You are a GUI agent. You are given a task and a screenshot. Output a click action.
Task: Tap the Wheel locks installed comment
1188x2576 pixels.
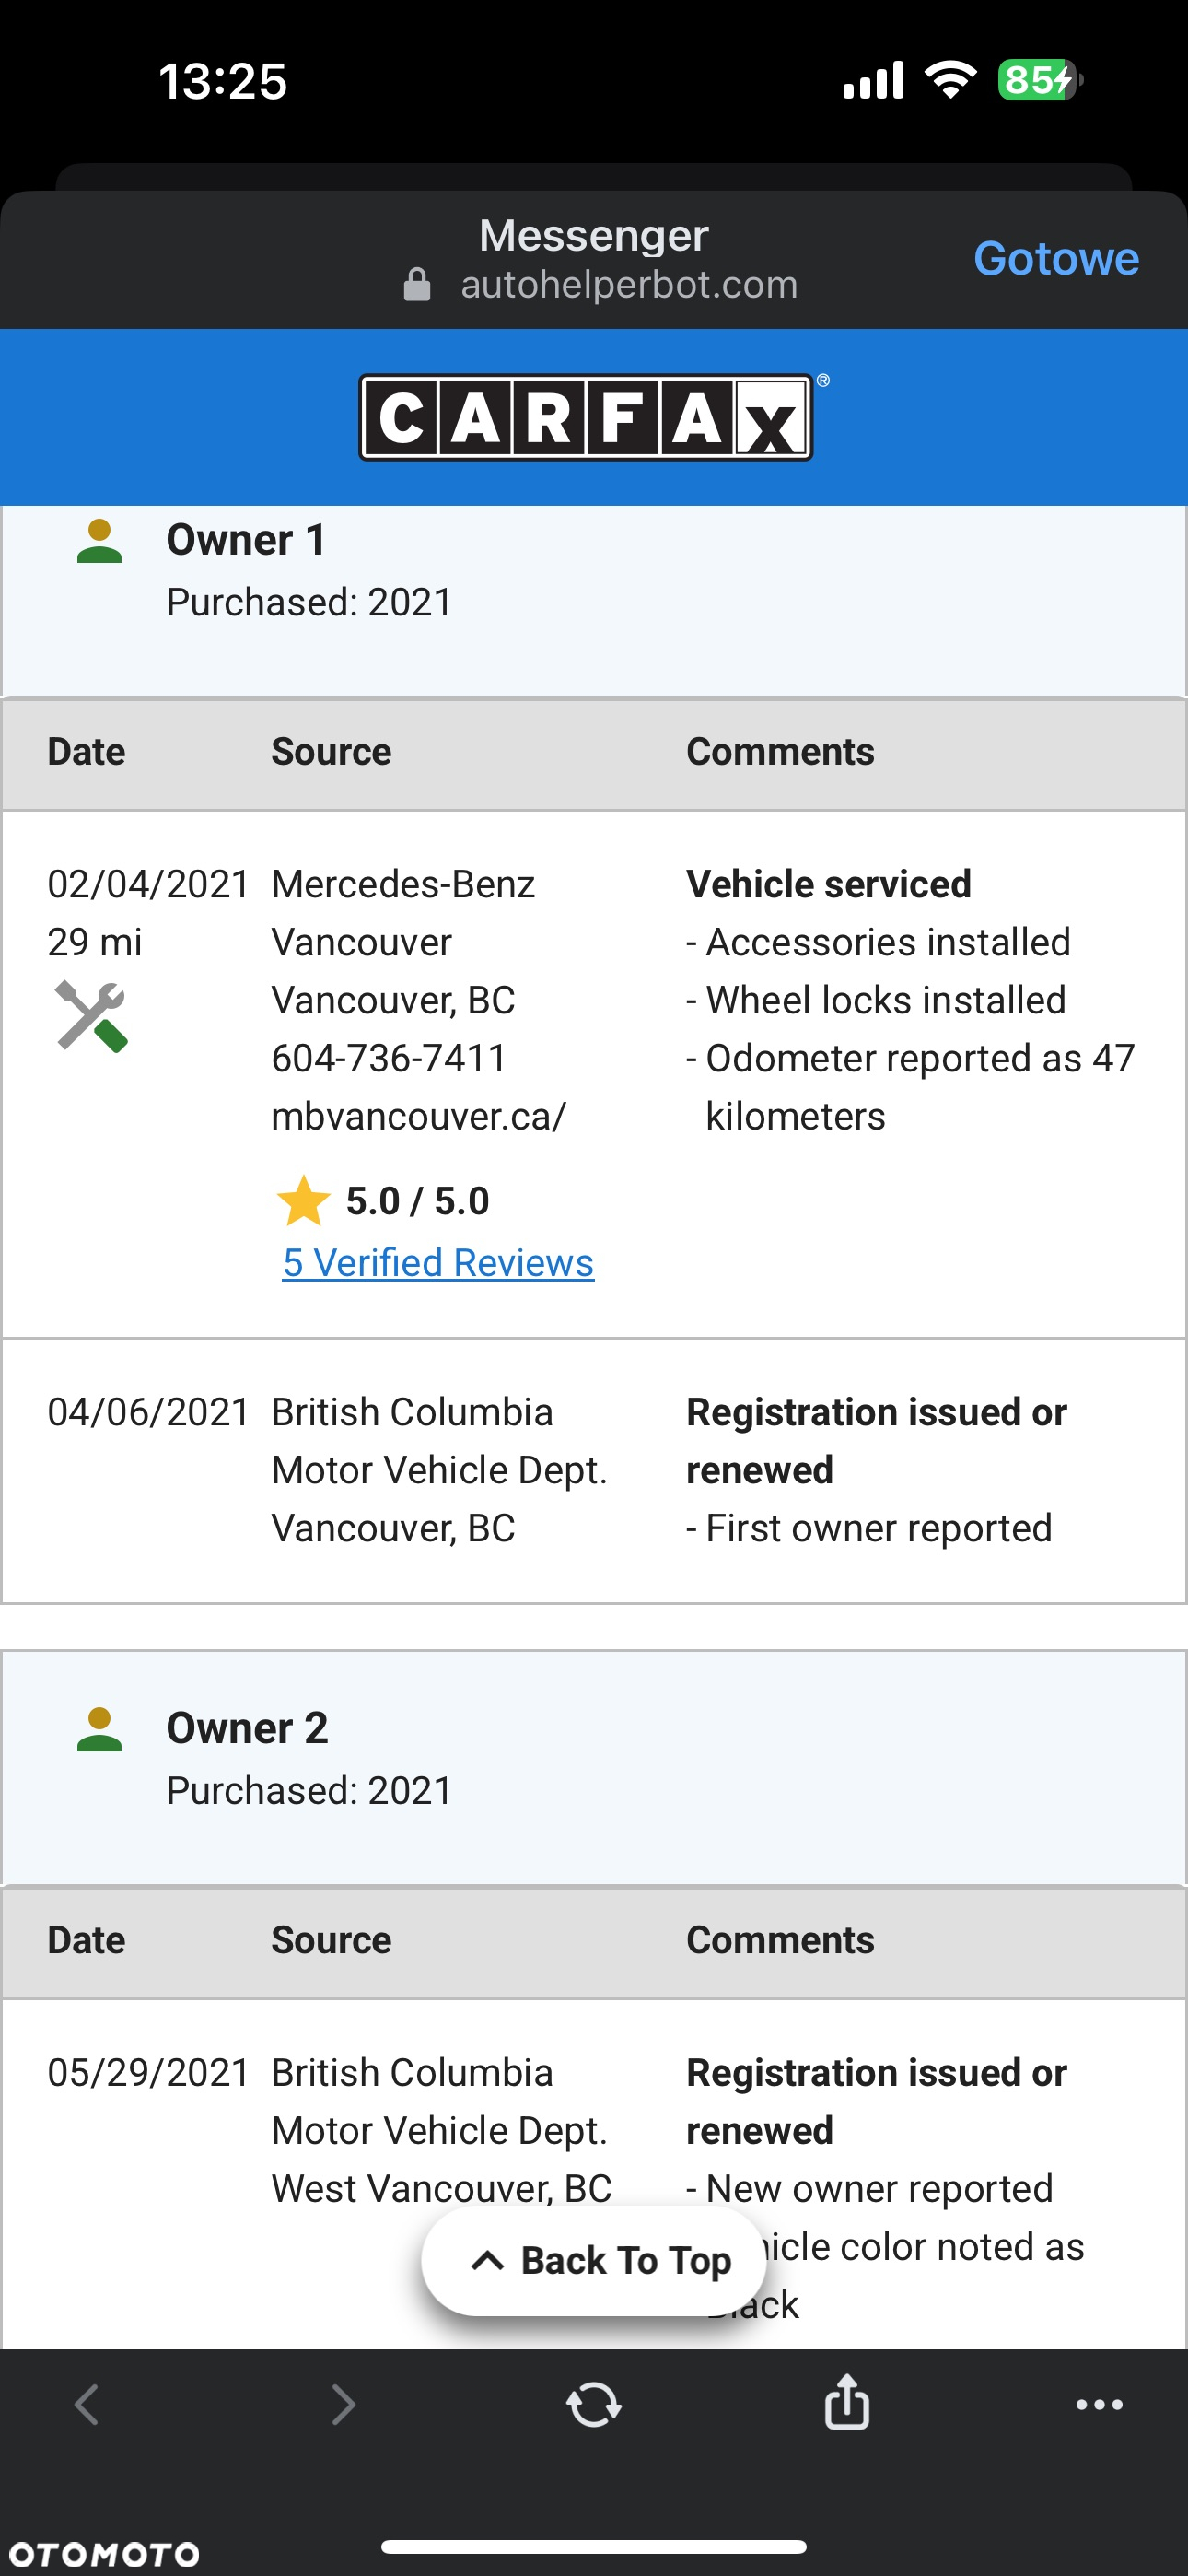[x=876, y=1000]
